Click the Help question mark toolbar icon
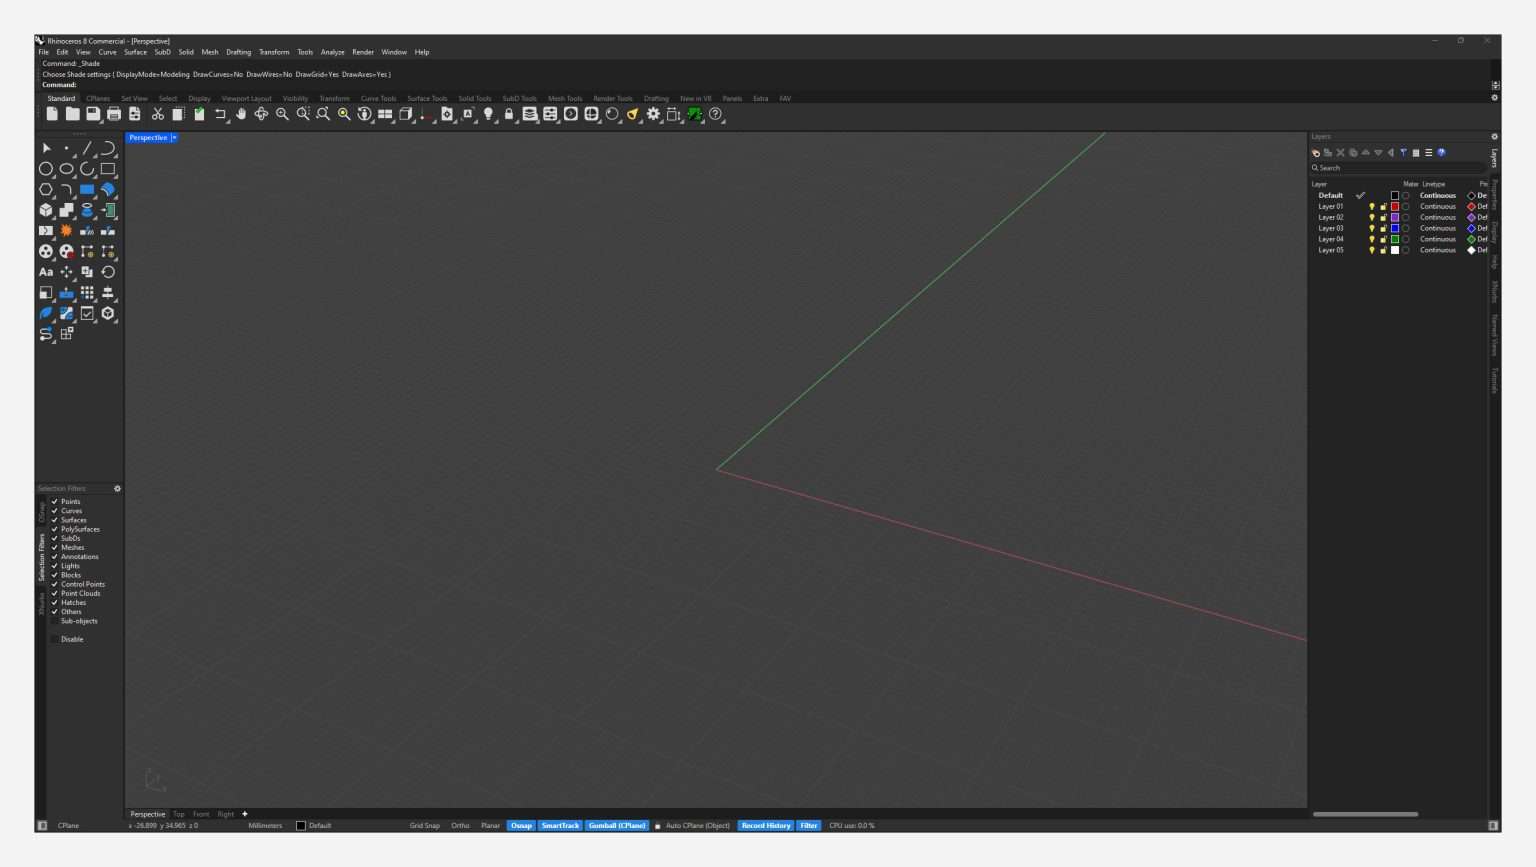Image resolution: width=1536 pixels, height=867 pixels. [716, 114]
